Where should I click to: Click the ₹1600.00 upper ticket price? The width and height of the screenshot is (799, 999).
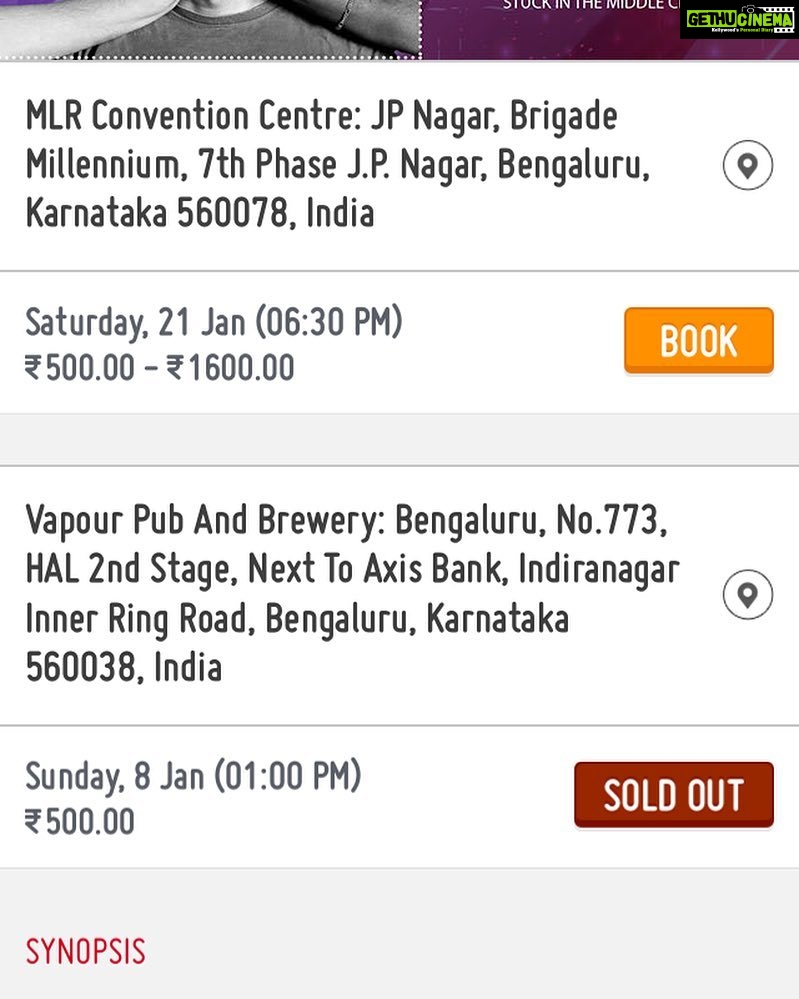(231, 368)
